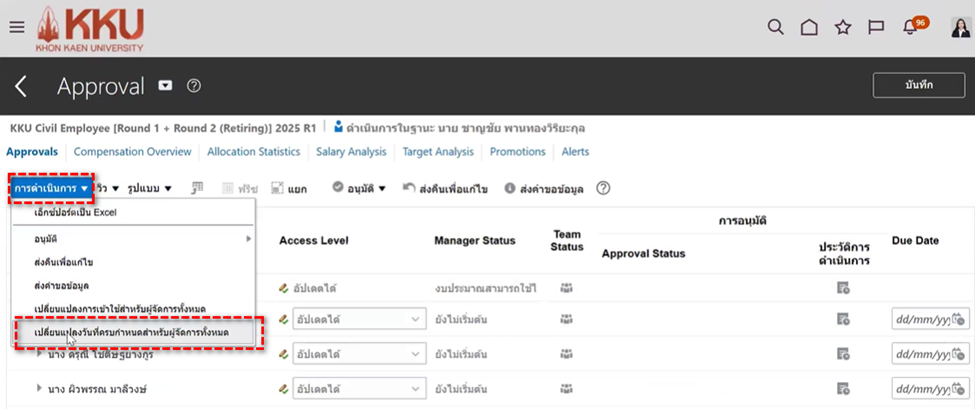Click the บันทึก save button
Screen dimensions: 975x409
pyautogui.click(x=918, y=86)
